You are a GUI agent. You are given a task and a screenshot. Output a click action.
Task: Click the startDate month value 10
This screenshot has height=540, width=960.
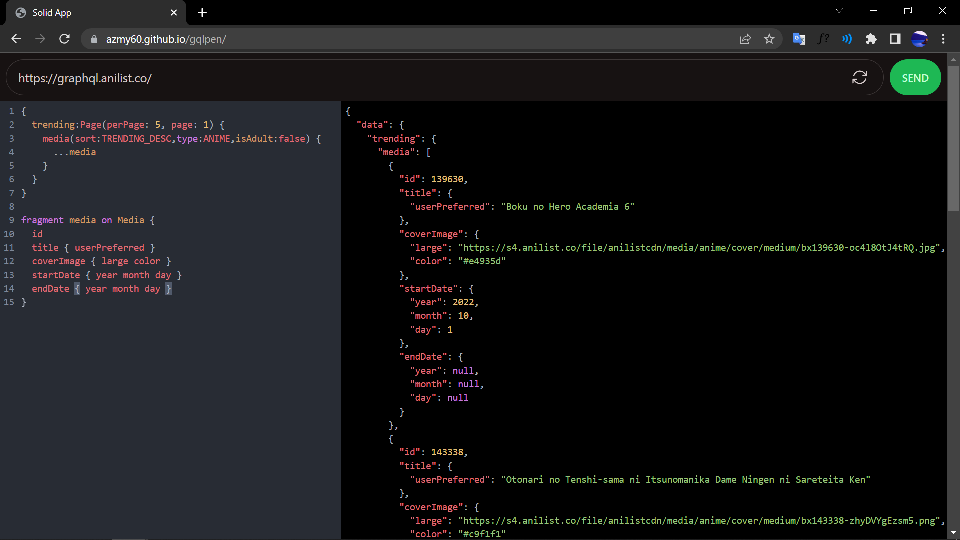[x=463, y=316]
